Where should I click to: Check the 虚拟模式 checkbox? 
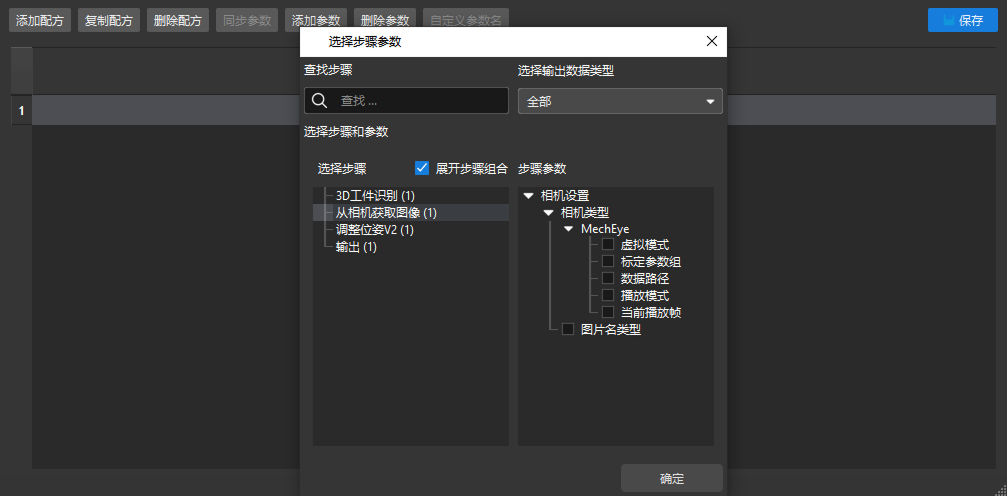point(608,245)
